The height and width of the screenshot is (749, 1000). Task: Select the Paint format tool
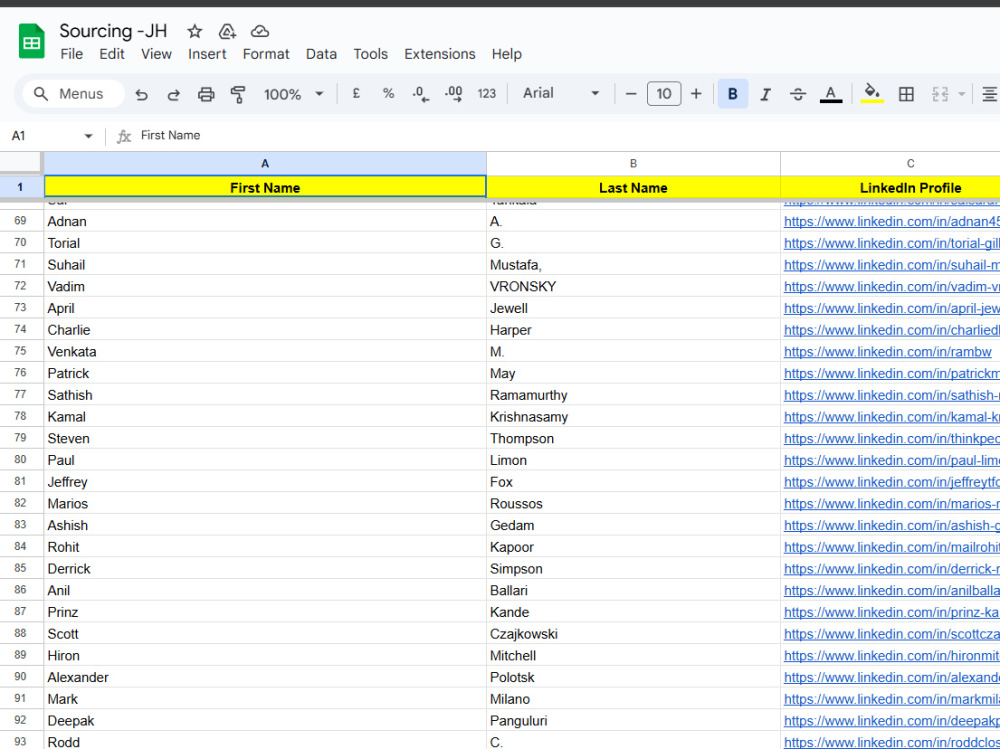pyautogui.click(x=238, y=94)
